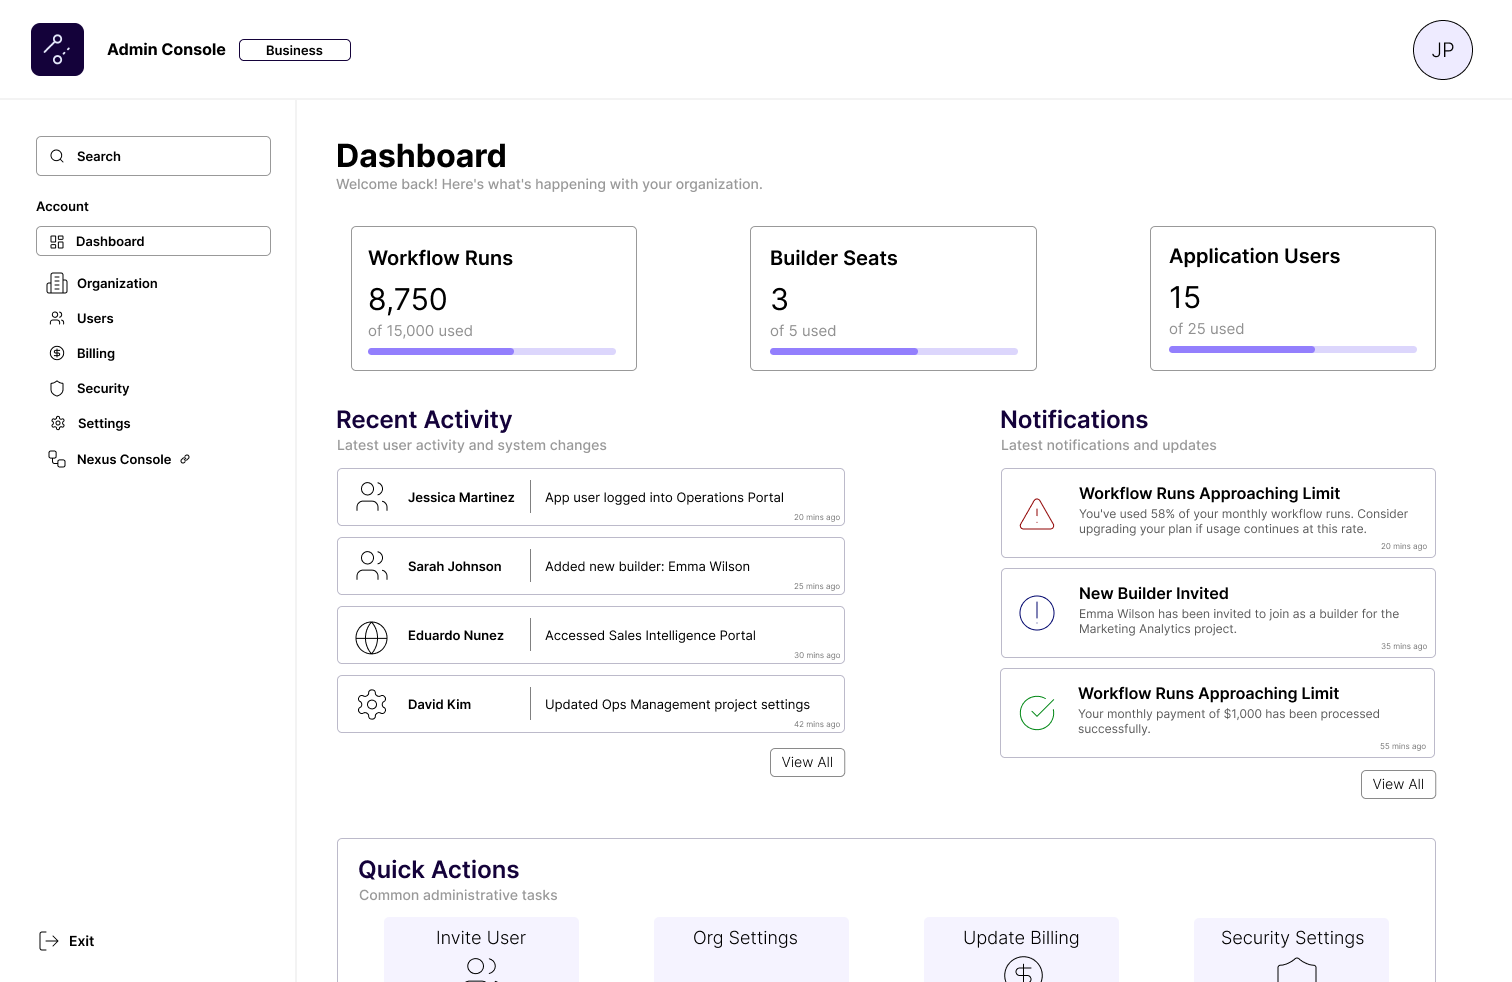View all notifications
The height and width of the screenshot is (982, 1512).
pos(1398,785)
